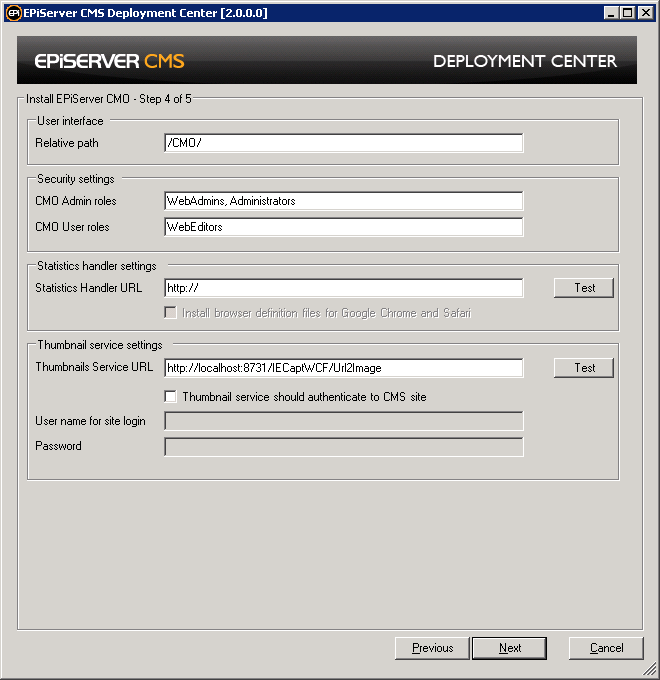Click the 'Thumbnail service settings' group title

click(x=100, y=345)
